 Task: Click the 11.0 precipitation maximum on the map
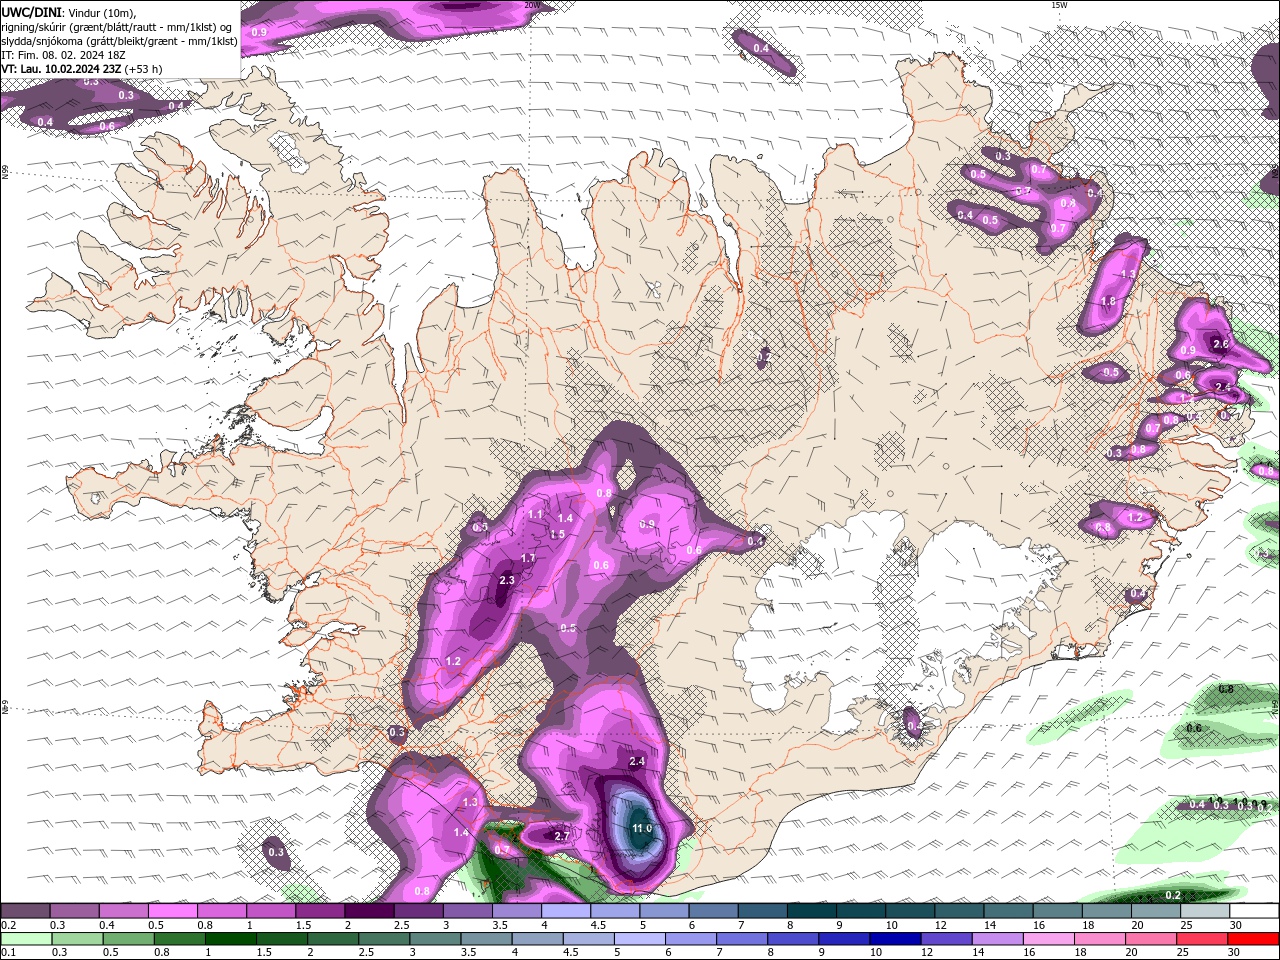point(642,828)
